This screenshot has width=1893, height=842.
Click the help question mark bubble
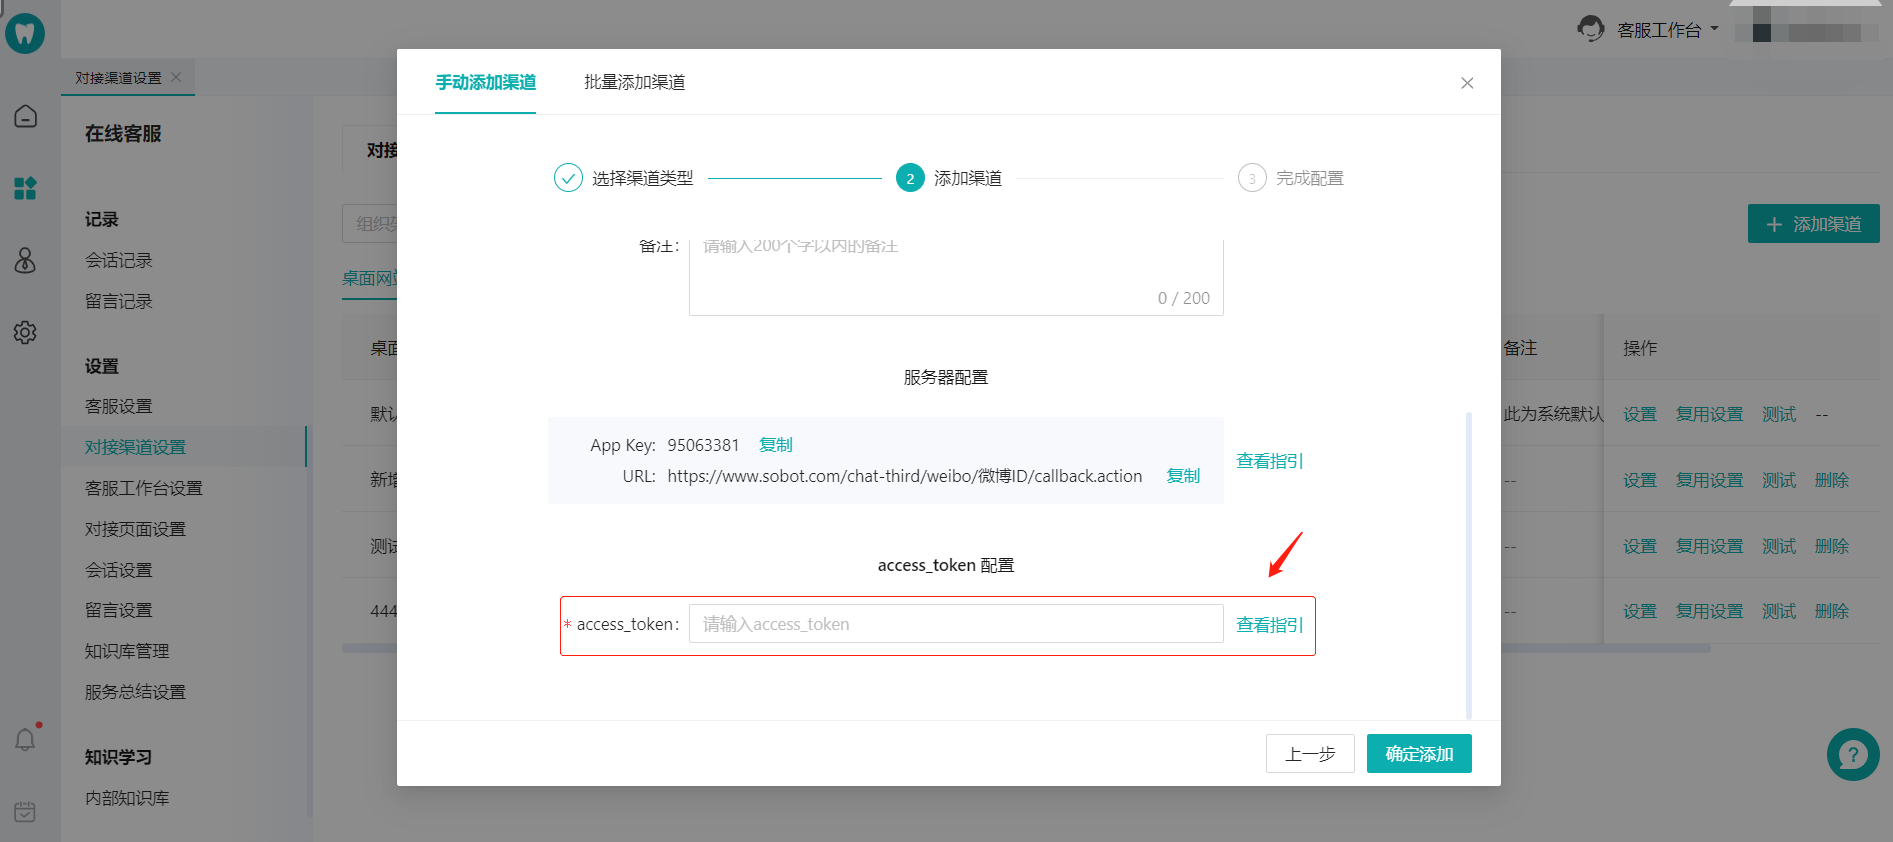pos(1853,754)
